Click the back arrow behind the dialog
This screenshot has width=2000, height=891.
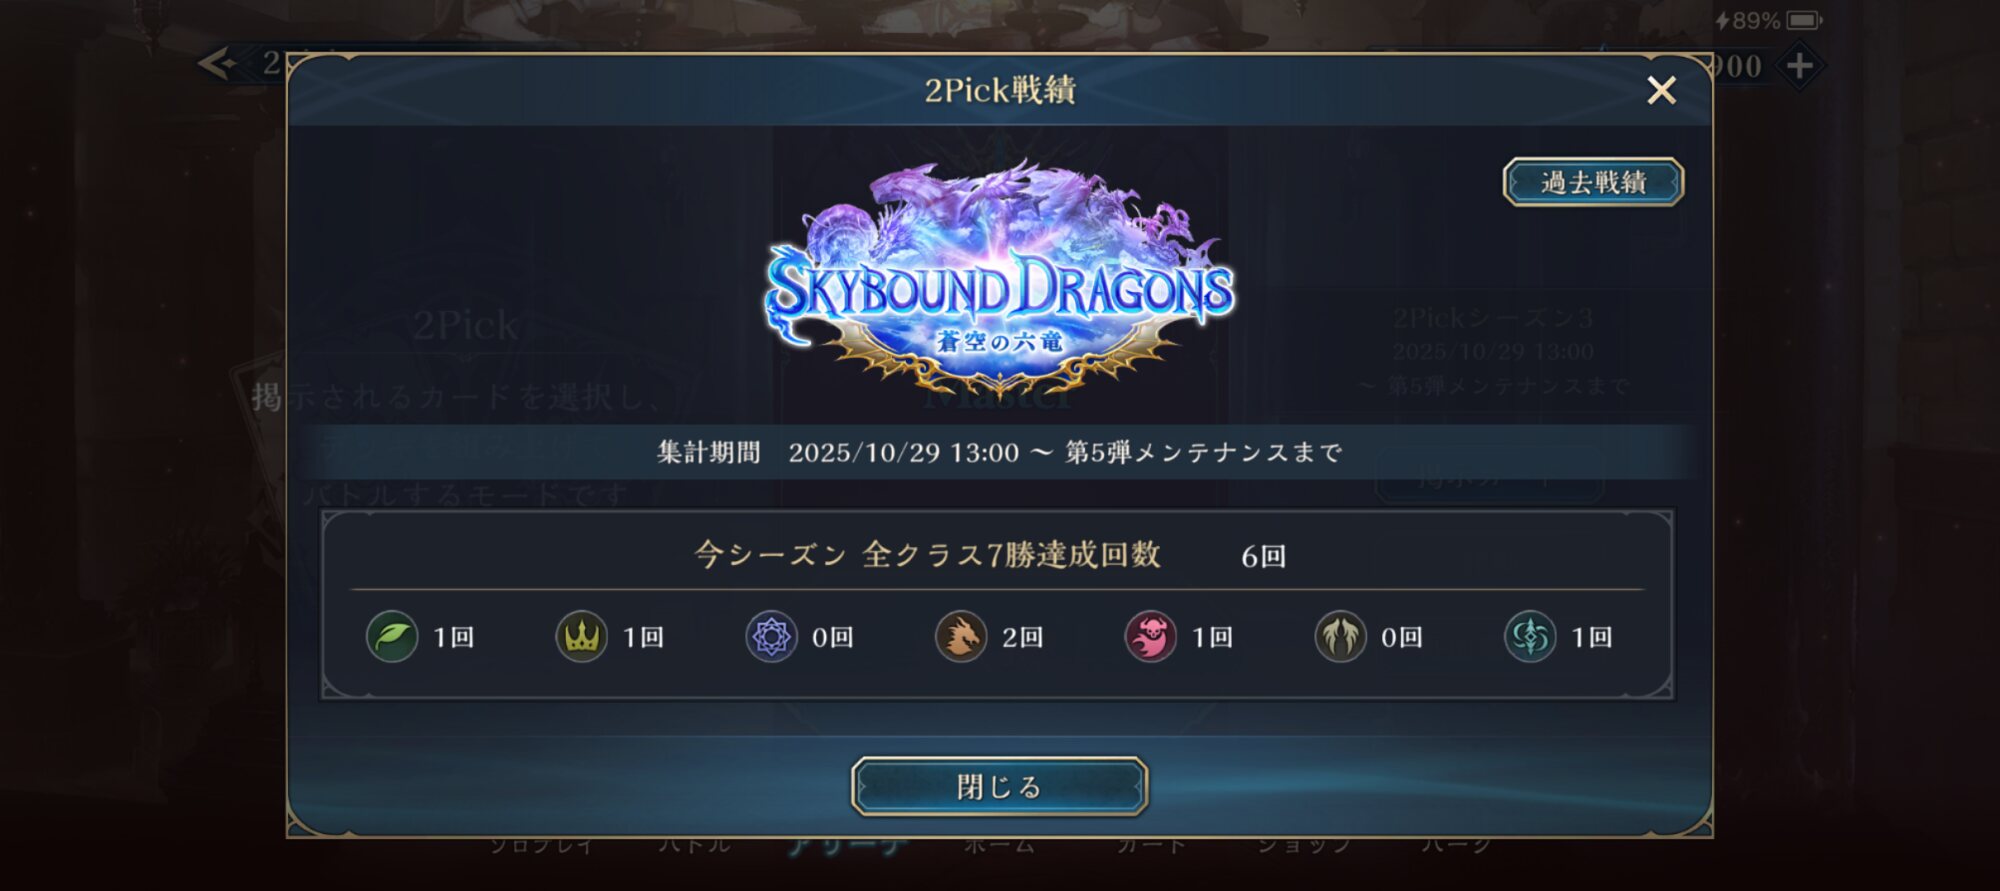click(217, 64)
